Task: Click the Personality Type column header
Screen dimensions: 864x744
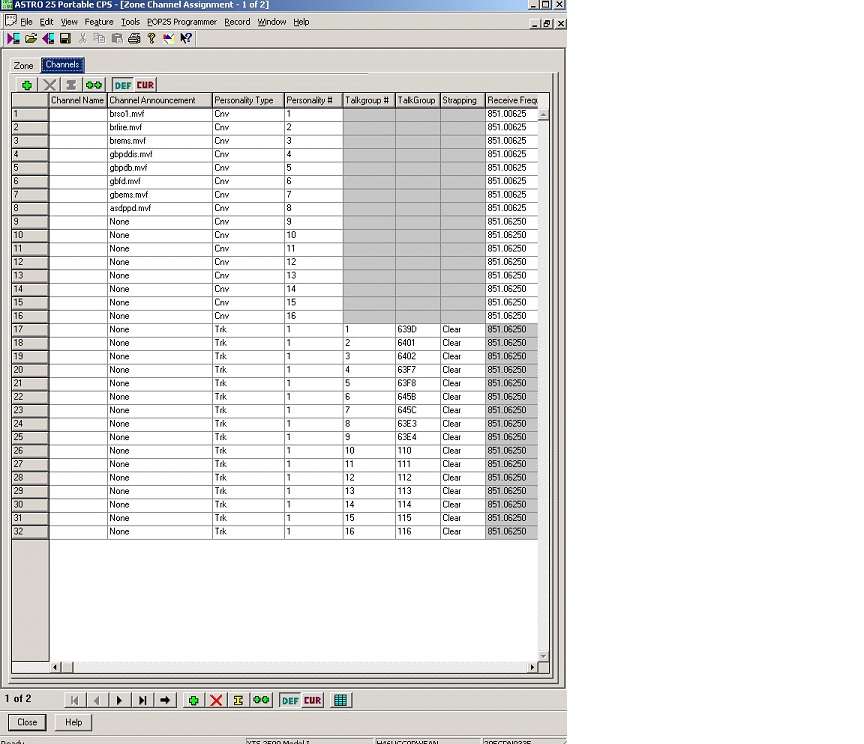Action: pos(248,100)
